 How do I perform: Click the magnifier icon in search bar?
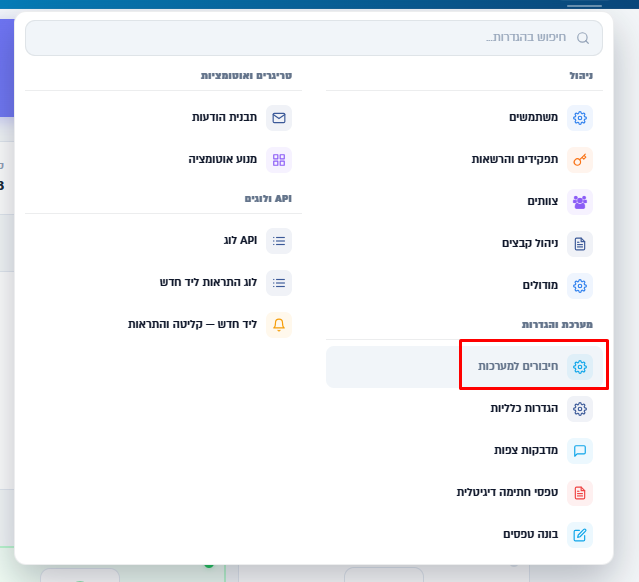583,38
